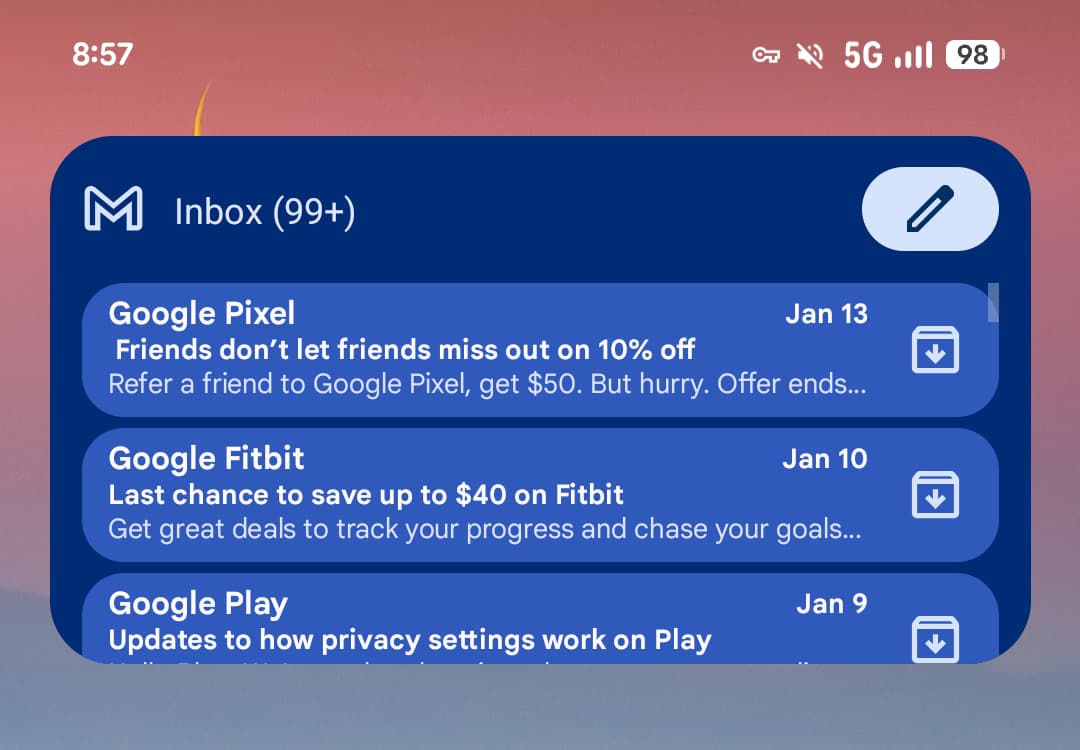The height and width of the screenshot is (750, 1080).
Task: Tap the 8:57 clock in status bar
Action: (102, 54)
